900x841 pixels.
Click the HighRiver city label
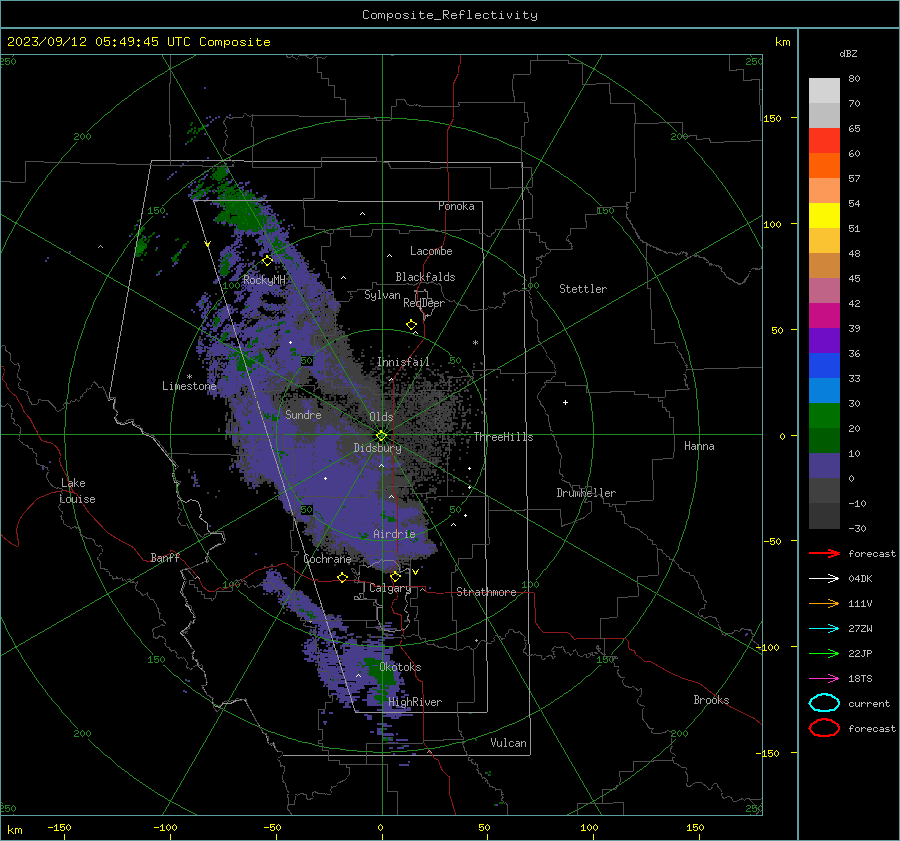click(x=415, y=702)
